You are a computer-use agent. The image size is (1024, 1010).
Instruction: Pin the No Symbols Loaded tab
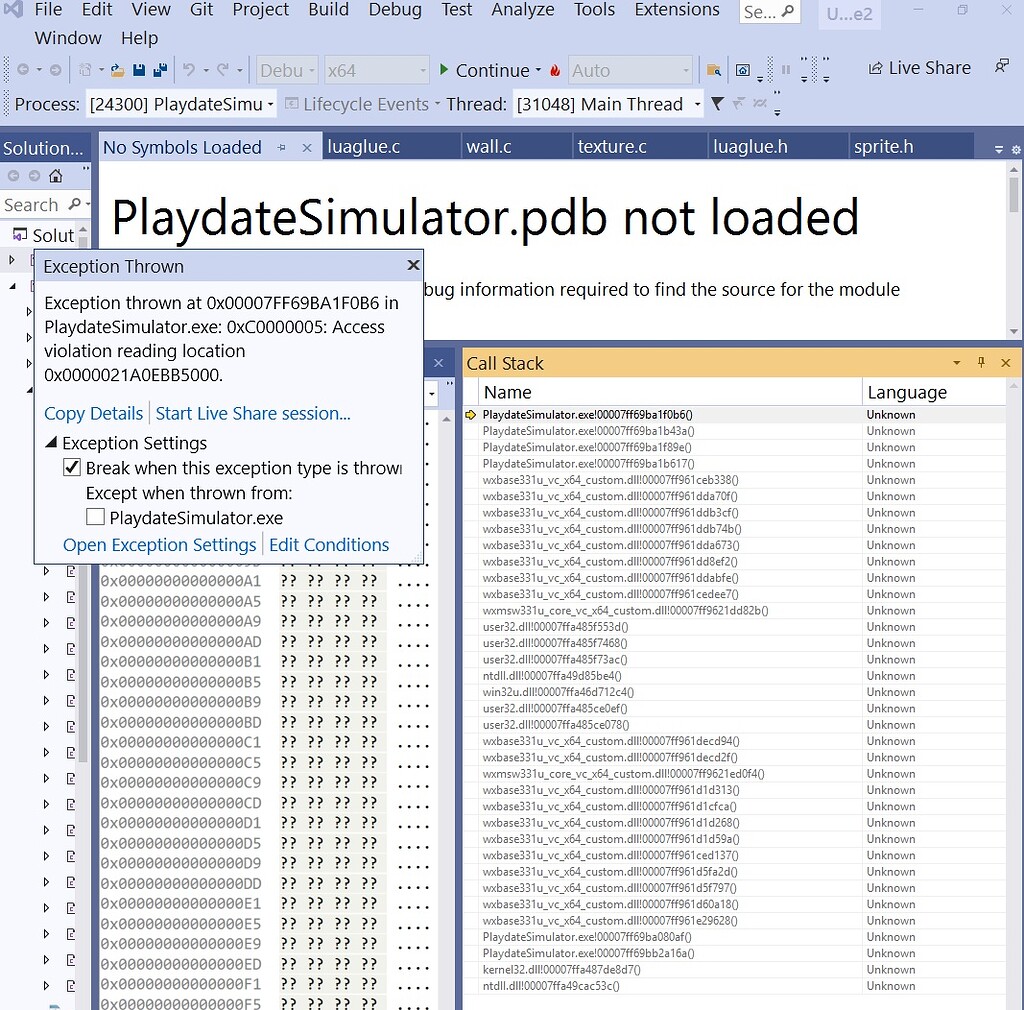(x=281, y=148)
